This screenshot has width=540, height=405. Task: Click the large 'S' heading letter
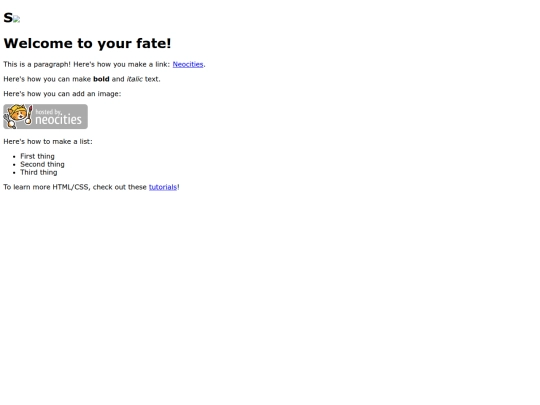(x=8, y=18)
